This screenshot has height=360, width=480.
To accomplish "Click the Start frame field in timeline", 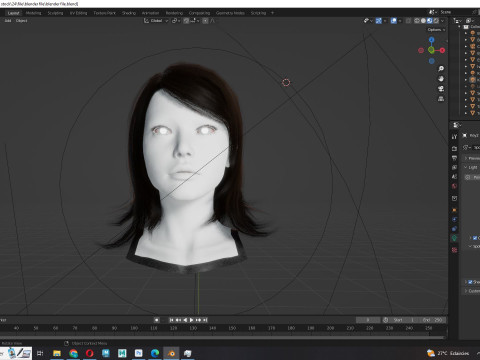I will tap(404, 320).
